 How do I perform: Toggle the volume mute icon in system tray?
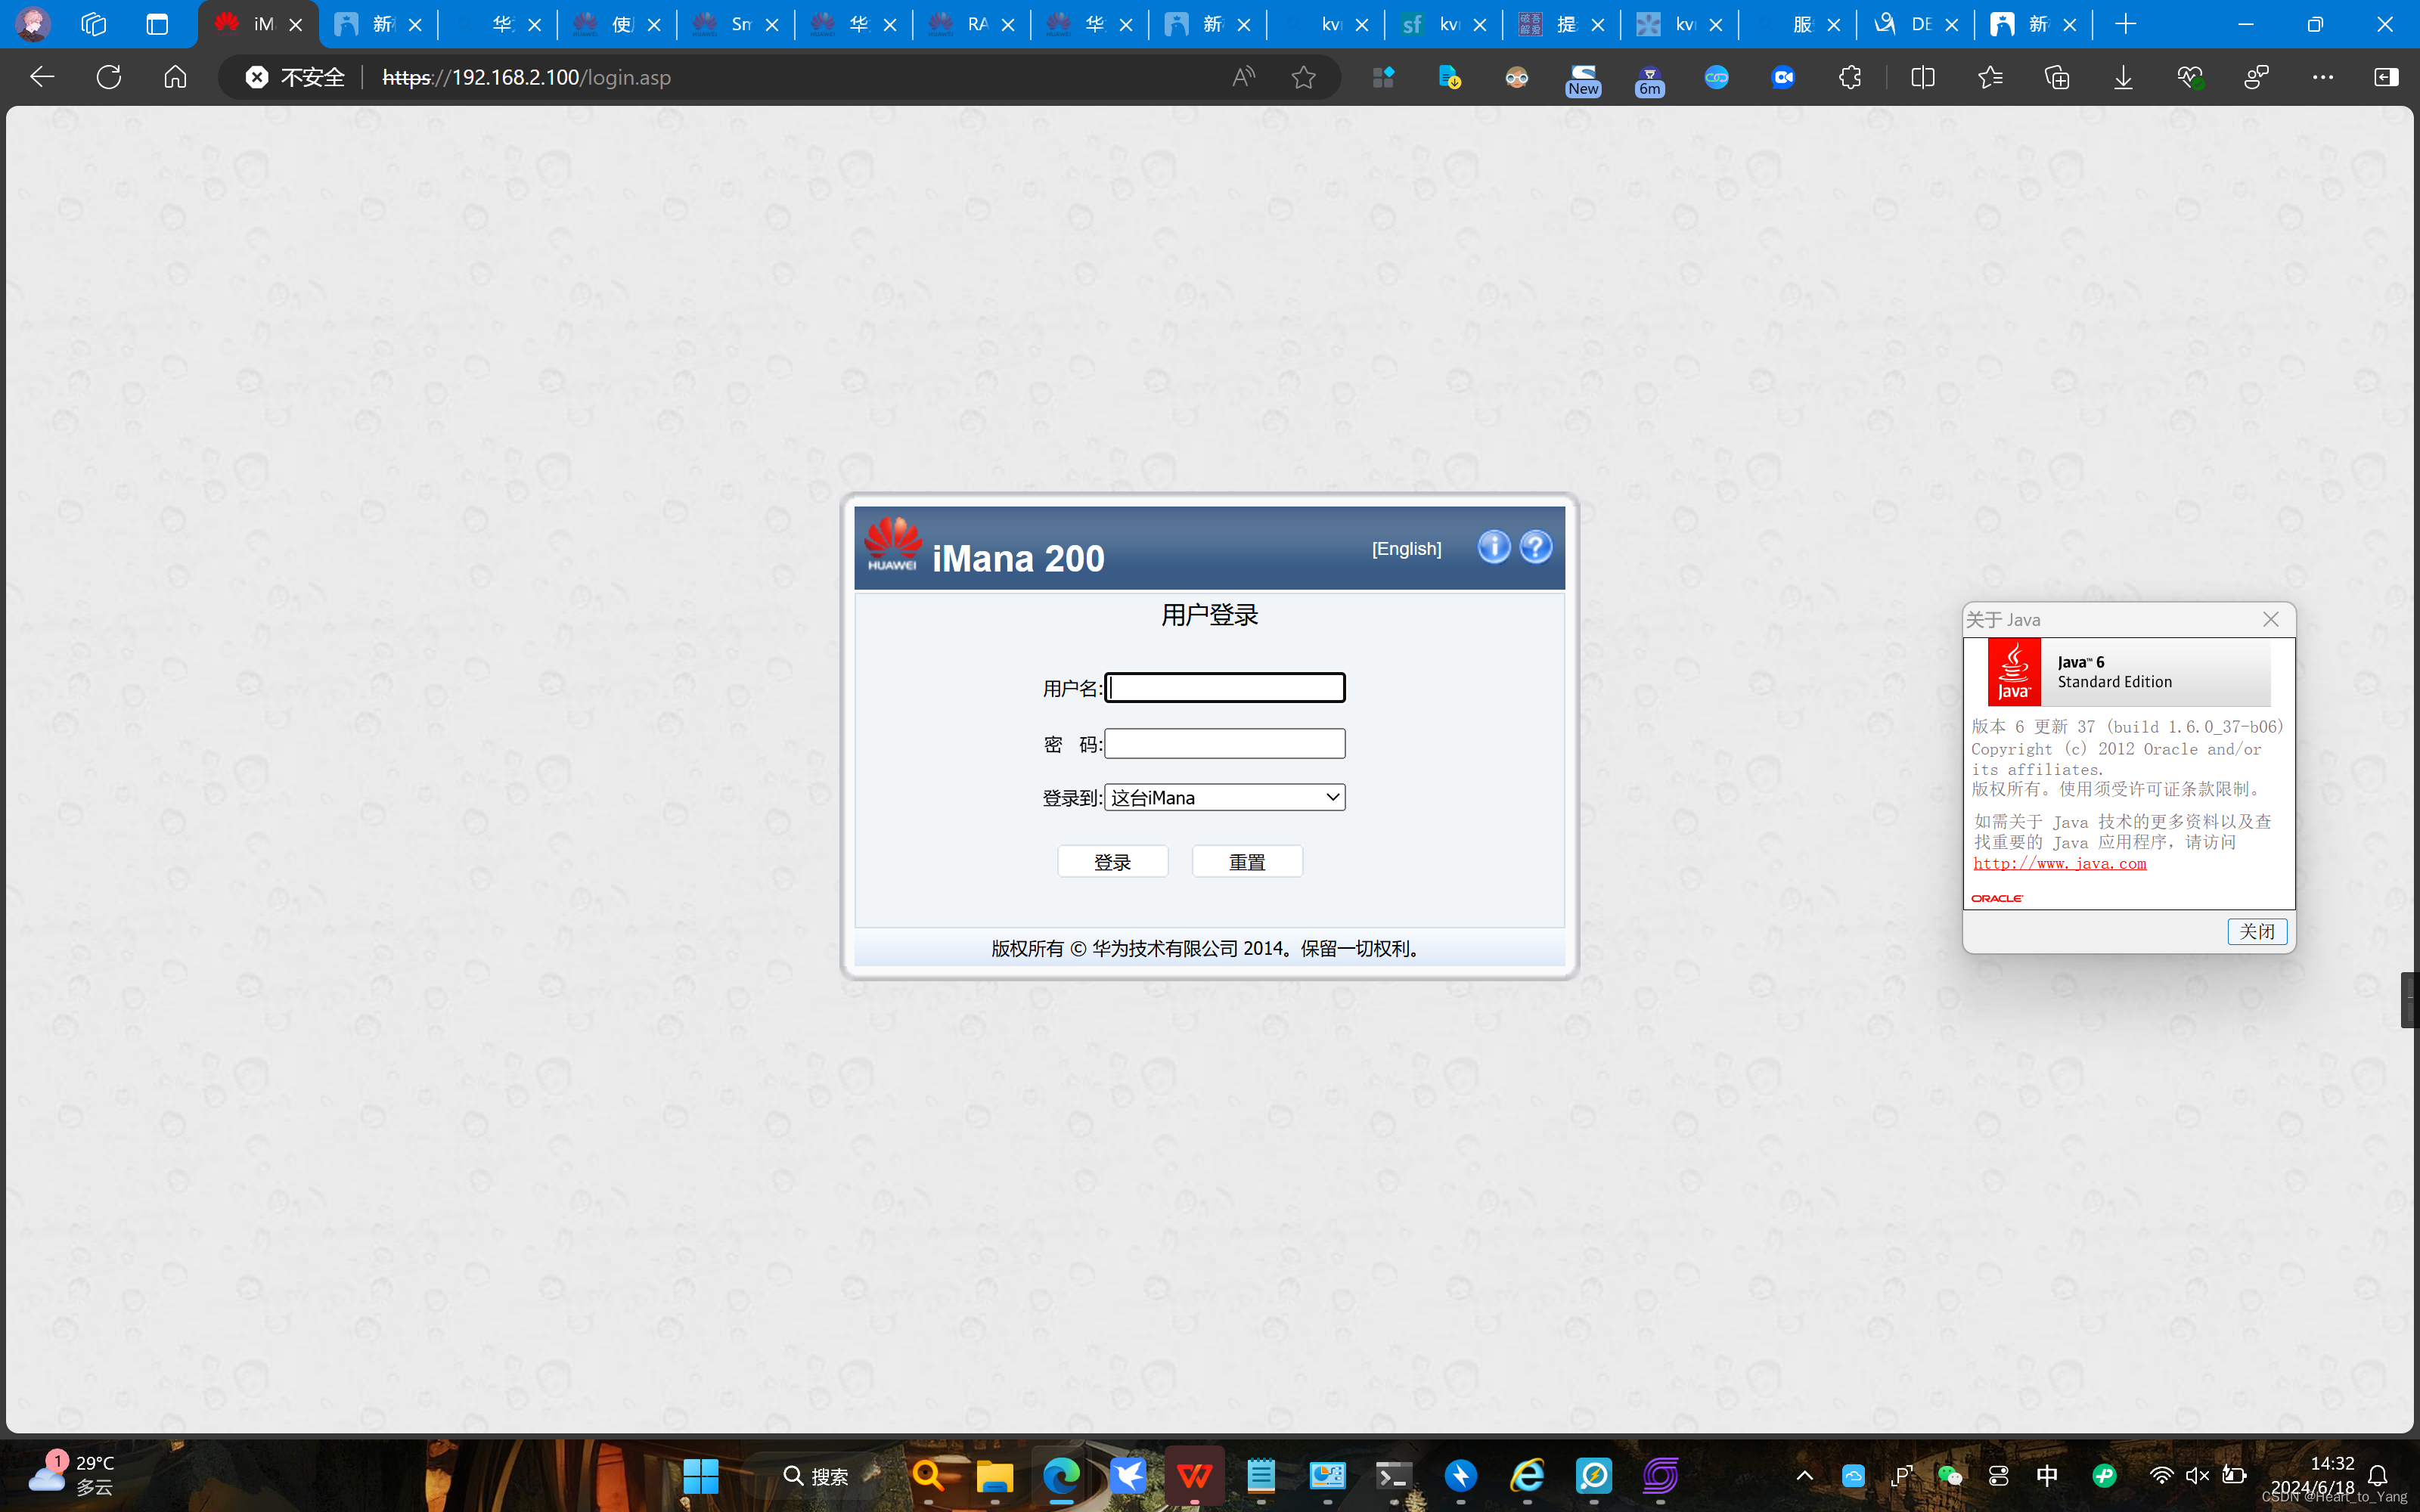2197,1476
